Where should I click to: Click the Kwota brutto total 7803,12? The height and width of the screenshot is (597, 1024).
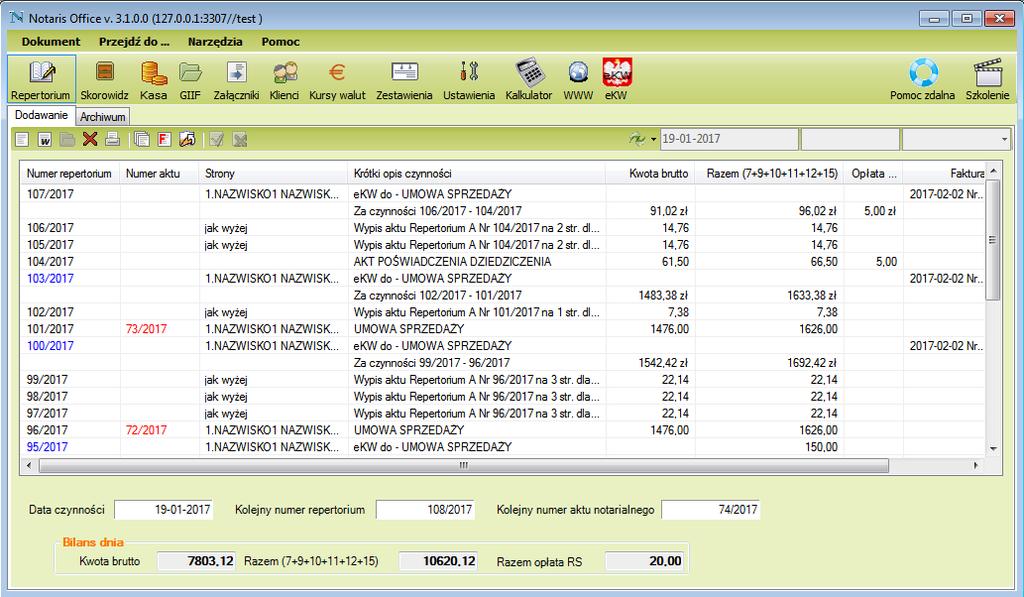196,561
